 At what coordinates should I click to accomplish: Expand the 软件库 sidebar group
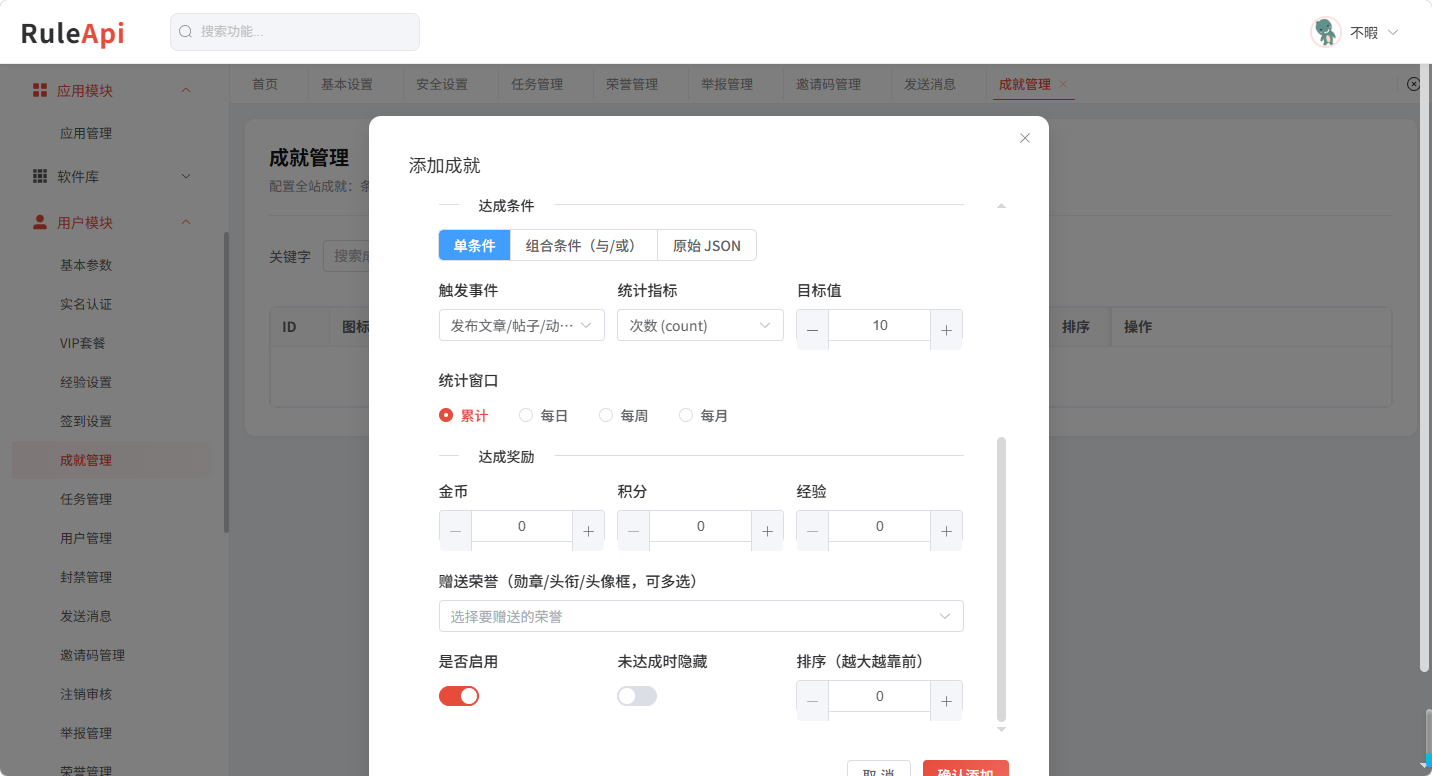(185, 176)
